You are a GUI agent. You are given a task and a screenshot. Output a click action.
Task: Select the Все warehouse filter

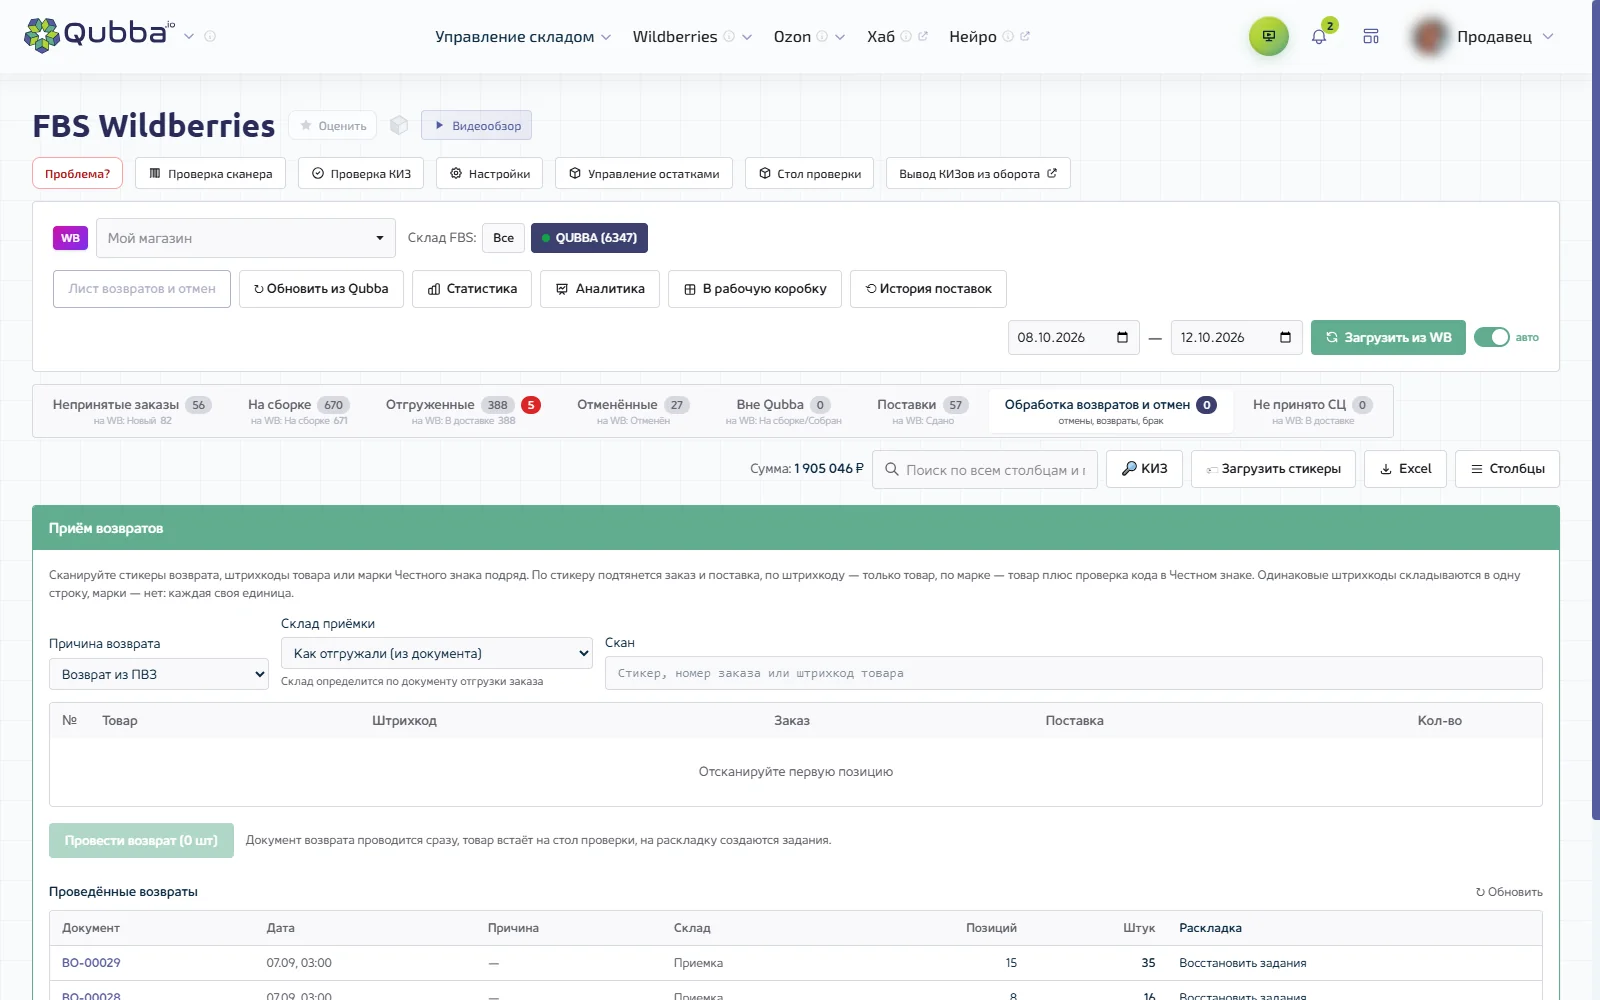point(503,238)
